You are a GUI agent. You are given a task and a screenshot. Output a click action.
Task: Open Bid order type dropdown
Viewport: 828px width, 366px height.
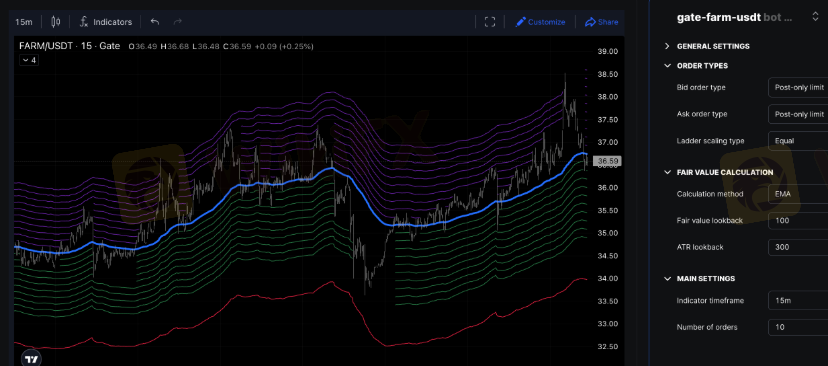click(x=798, y=87)
